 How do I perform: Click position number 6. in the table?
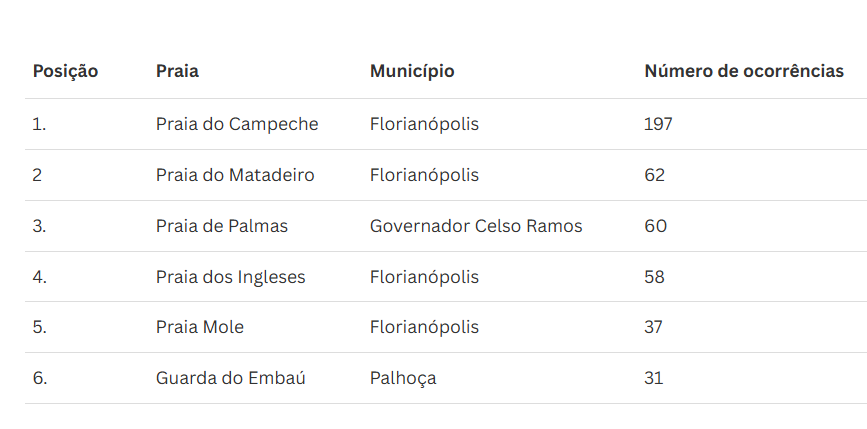40,378
